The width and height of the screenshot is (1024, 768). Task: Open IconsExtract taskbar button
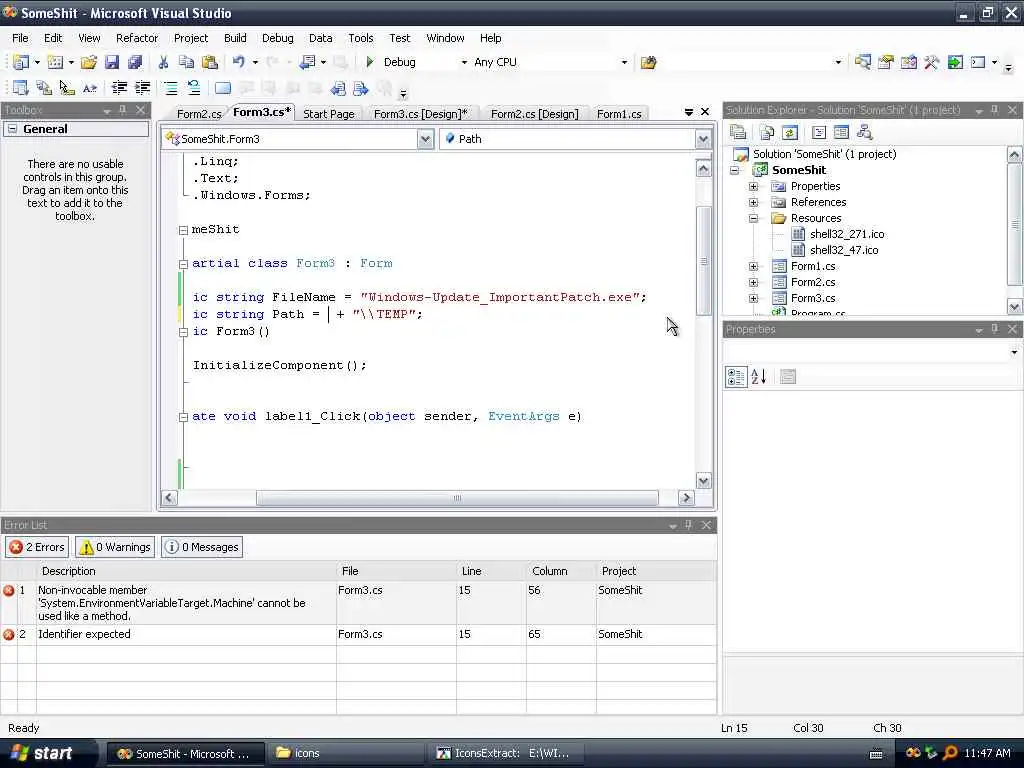(506, 753)
